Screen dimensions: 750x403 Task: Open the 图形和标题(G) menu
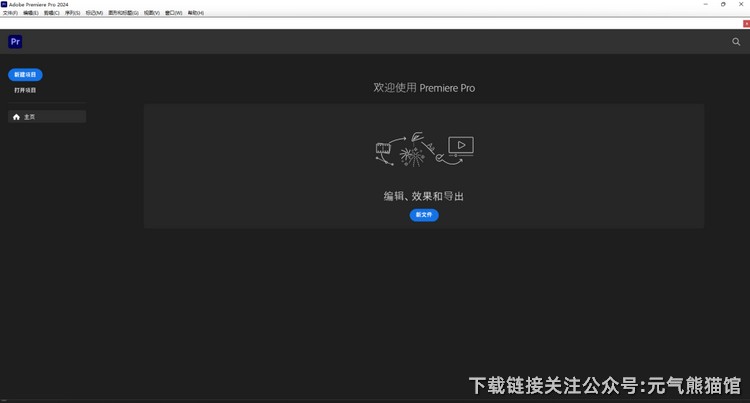click(x=124, y=13)
